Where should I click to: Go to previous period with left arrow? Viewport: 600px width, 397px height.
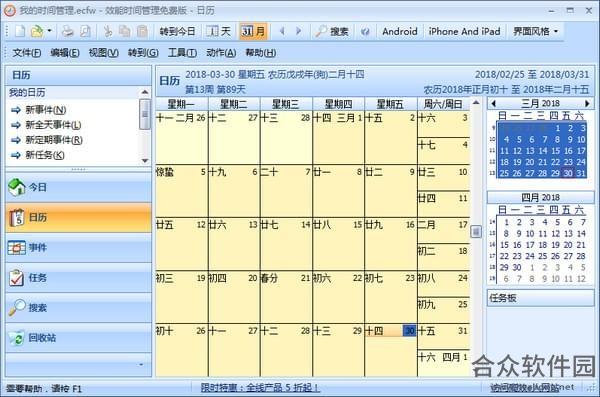(282, 31)
